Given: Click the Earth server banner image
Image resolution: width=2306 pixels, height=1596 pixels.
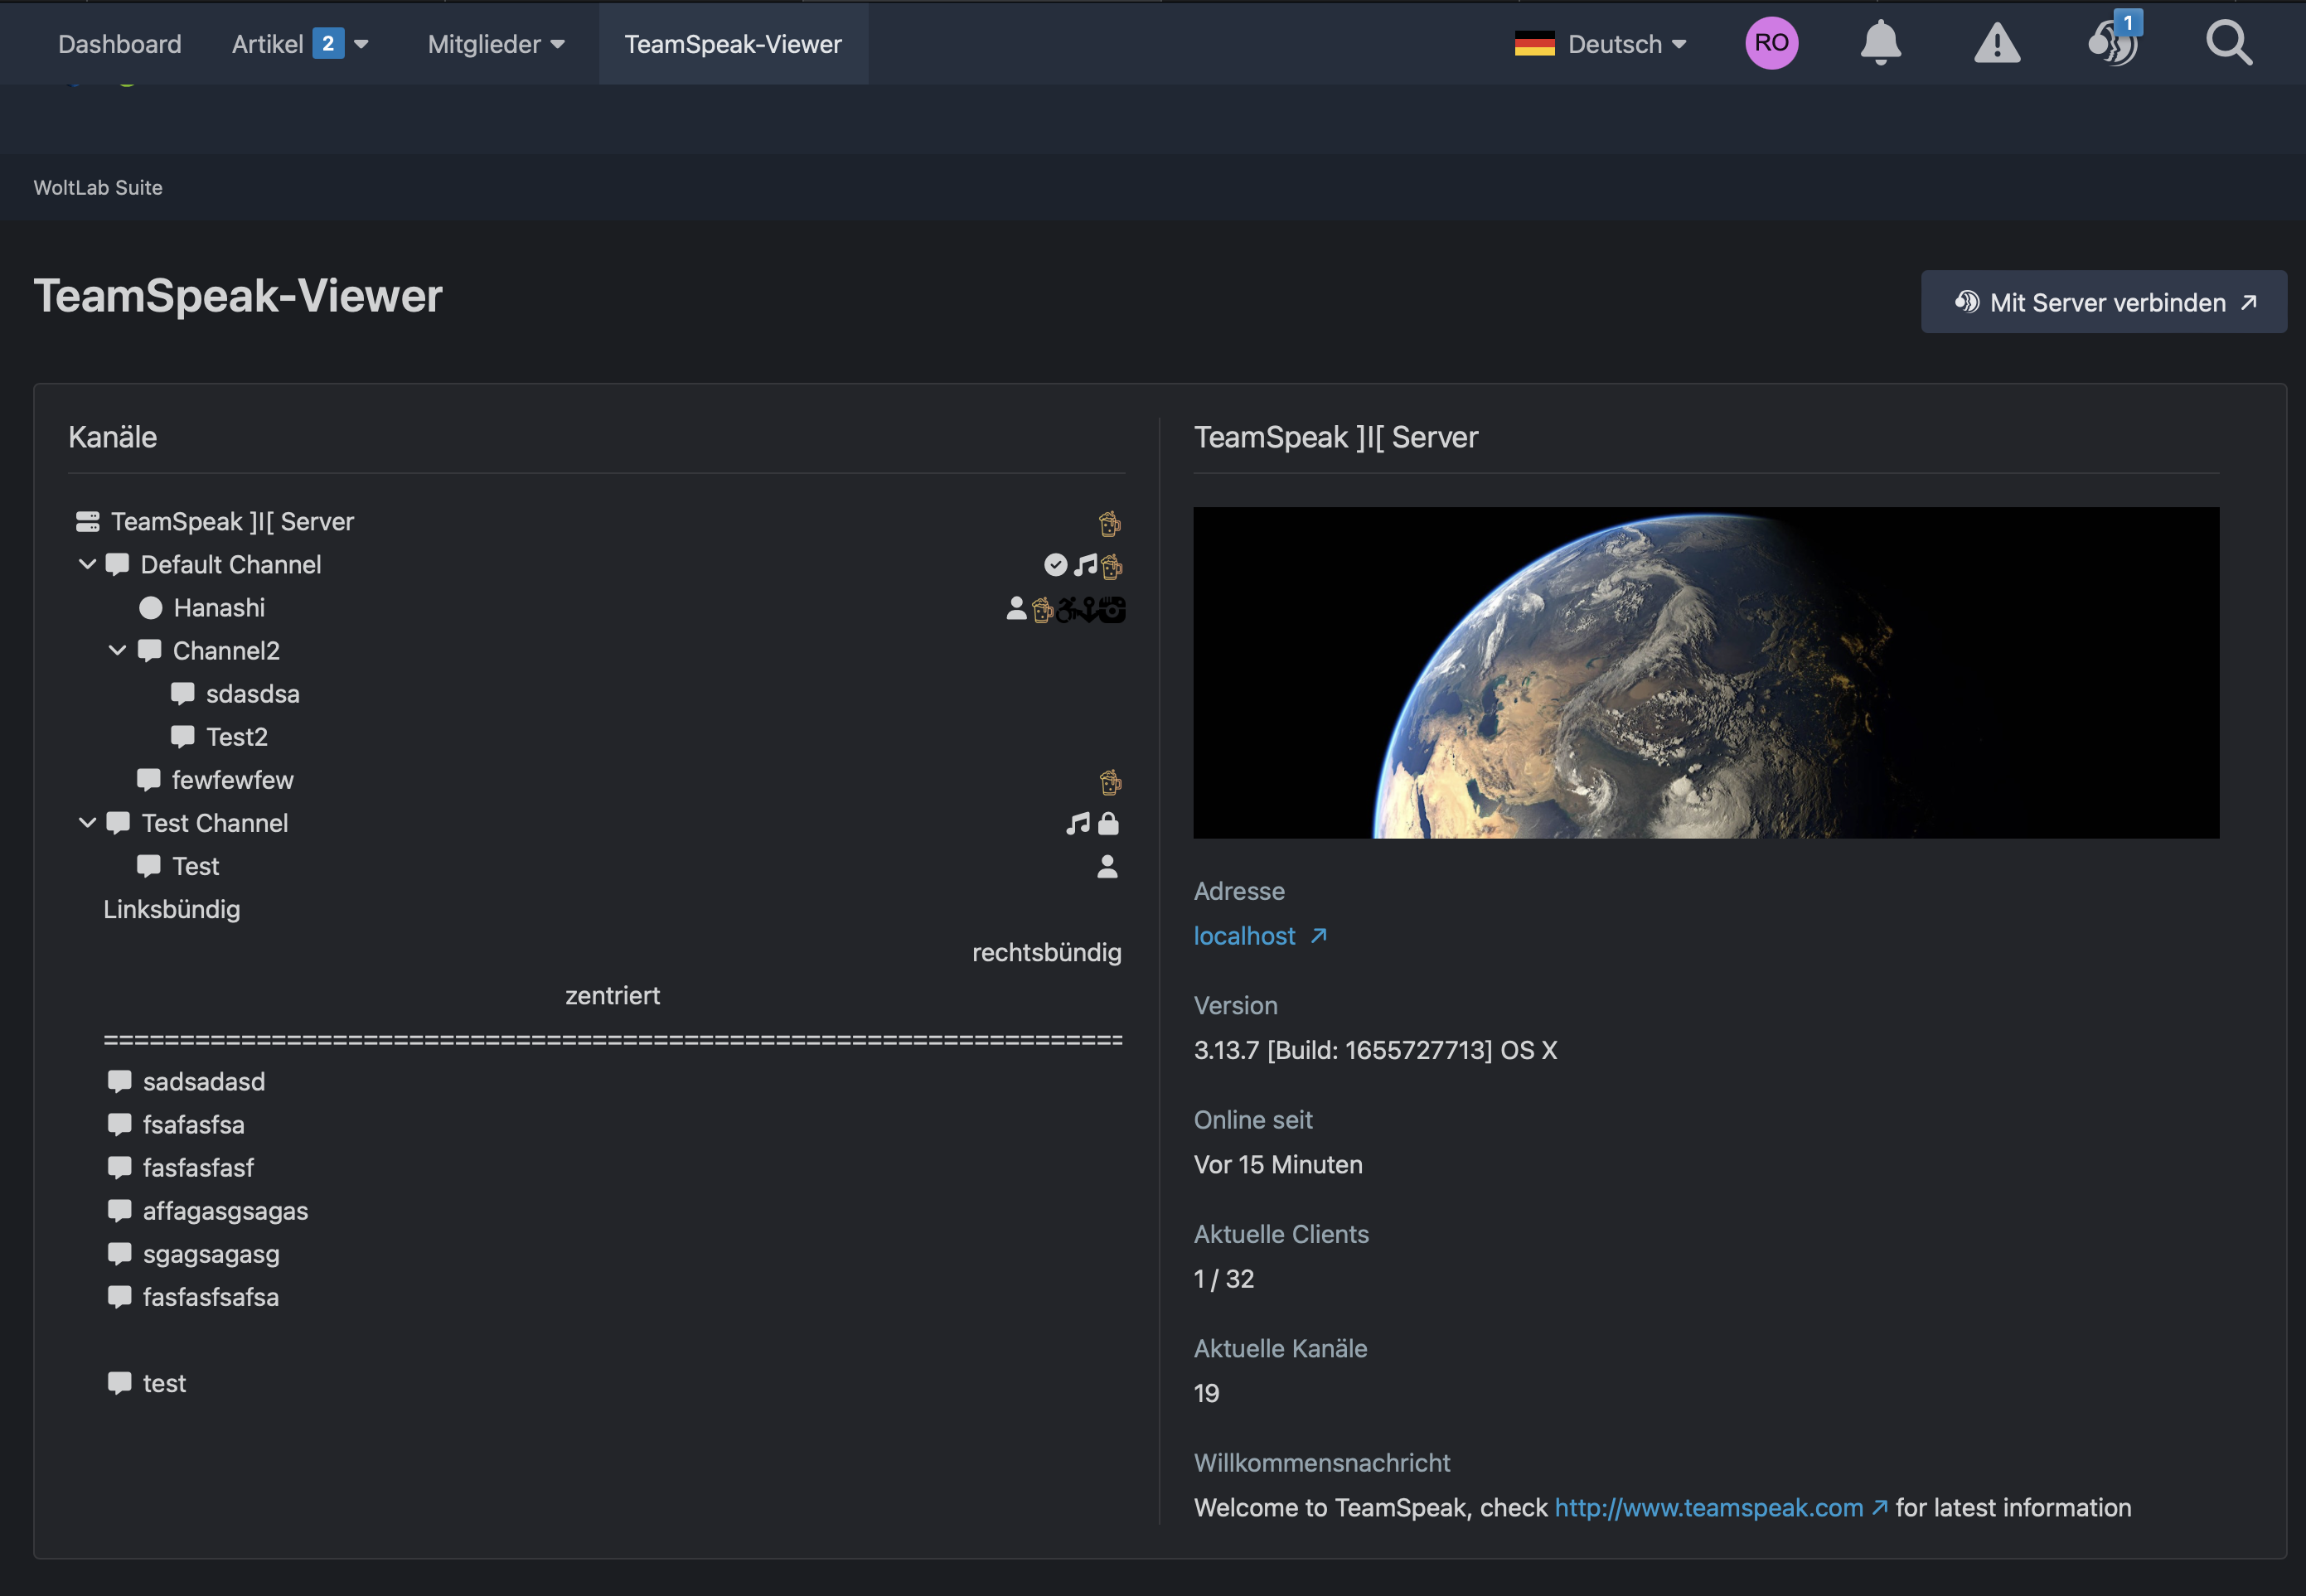Looking at the screenshot, I should [x=1705, y=672].
